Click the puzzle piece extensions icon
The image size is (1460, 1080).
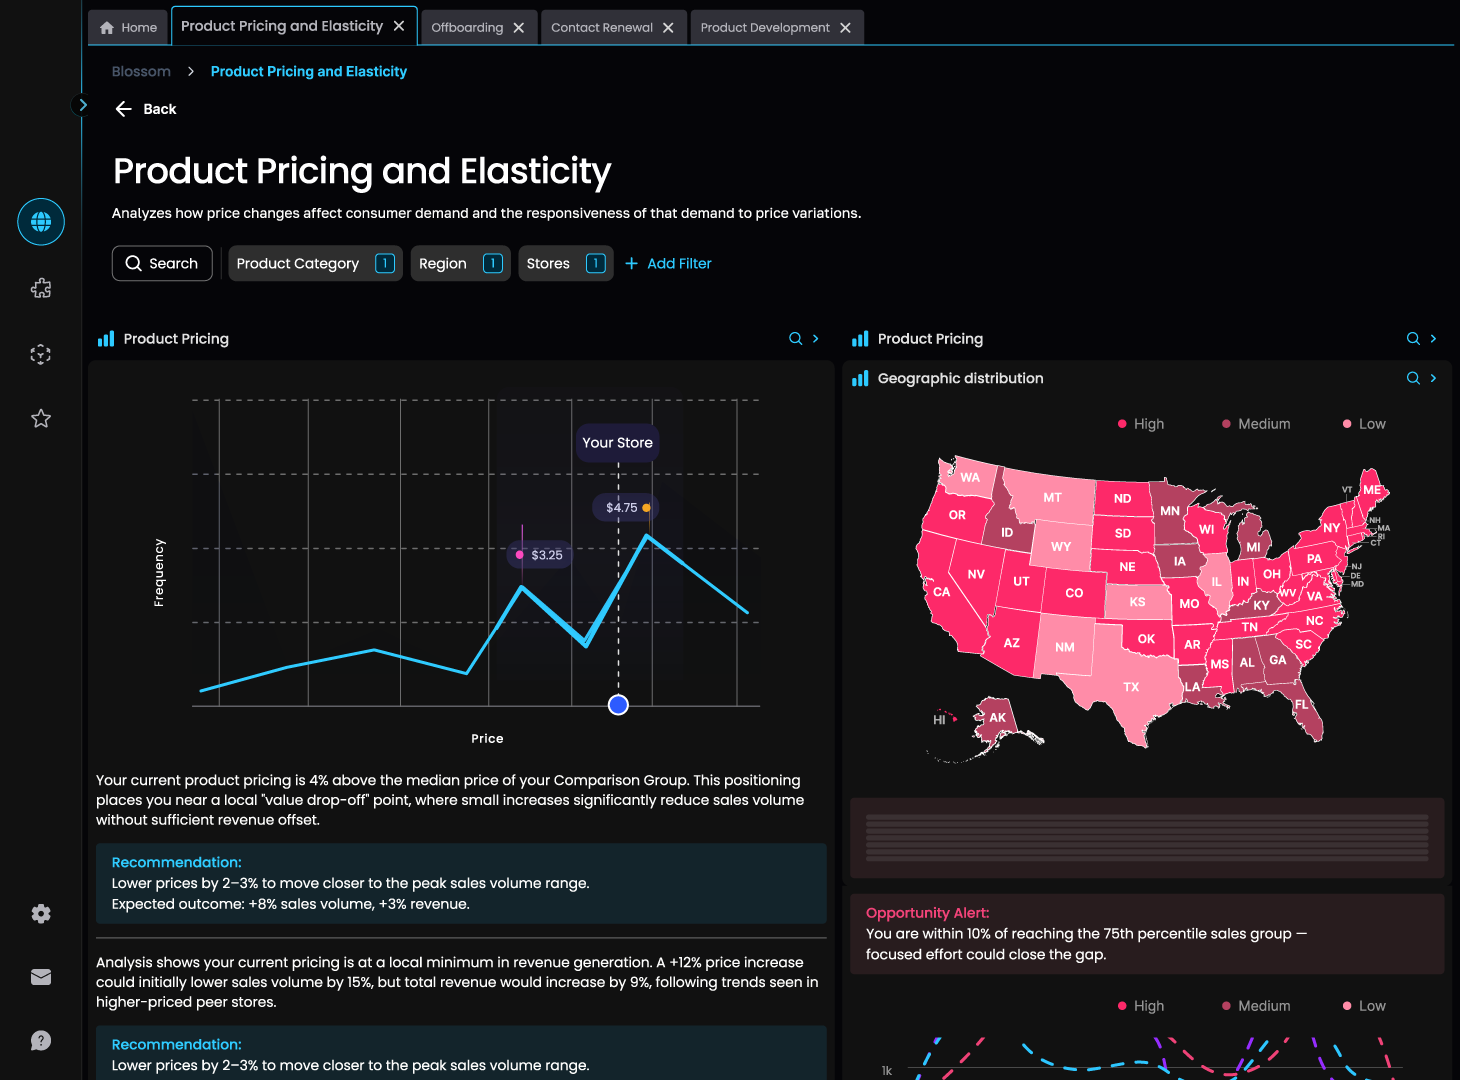41,289
